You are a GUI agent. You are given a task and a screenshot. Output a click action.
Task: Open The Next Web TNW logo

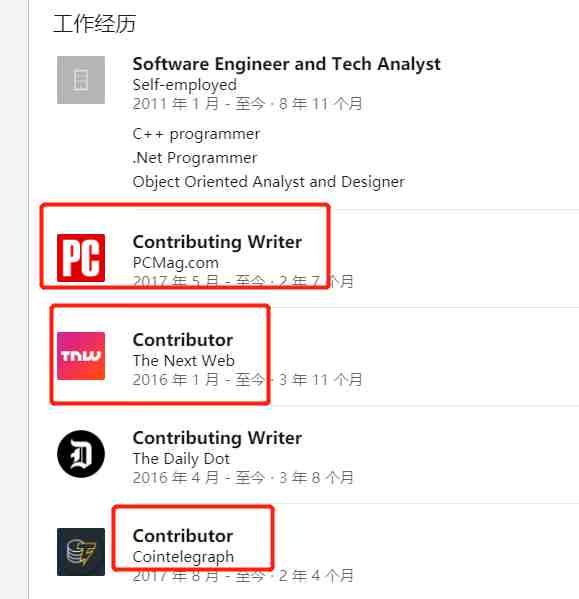tap(81, 356)
